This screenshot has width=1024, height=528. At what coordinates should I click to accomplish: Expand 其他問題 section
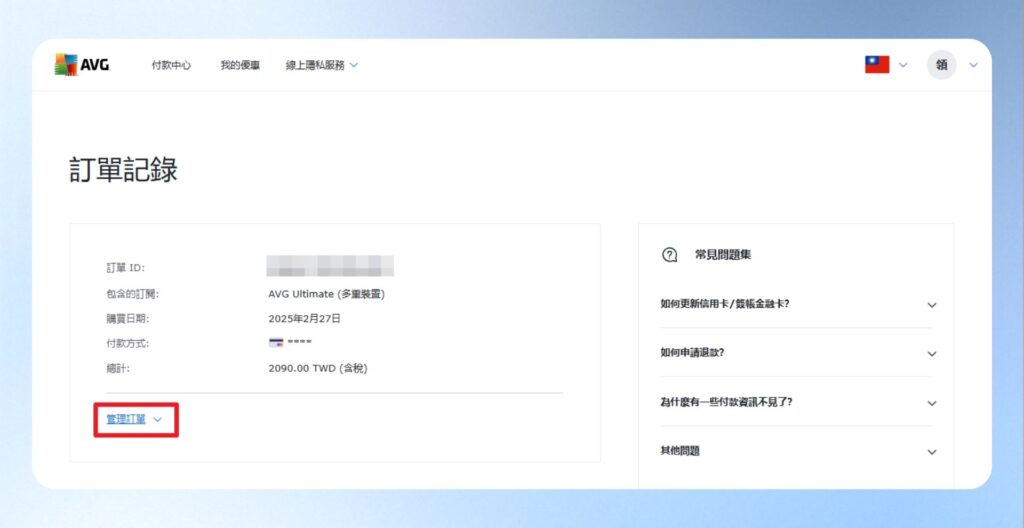(x=796, y=452)
